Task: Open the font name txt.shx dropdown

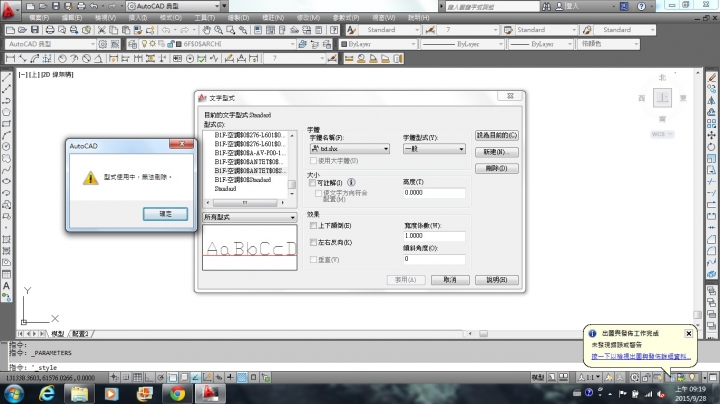Action: click(x=350, y=149)
